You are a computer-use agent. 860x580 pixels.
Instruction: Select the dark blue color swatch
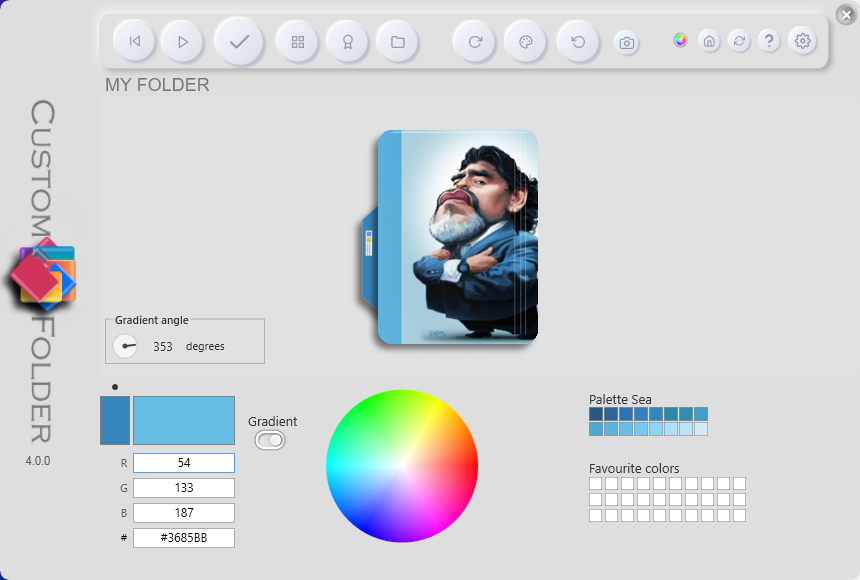[115, 420]
